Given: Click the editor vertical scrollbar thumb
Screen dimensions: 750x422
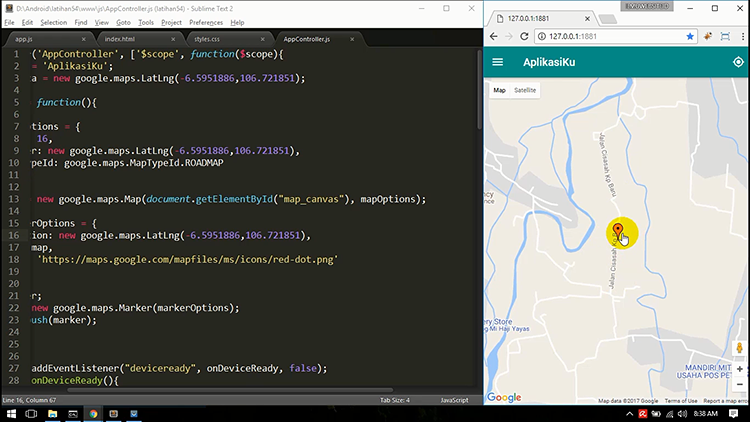Looking at the screenshot, I should 480,89.
